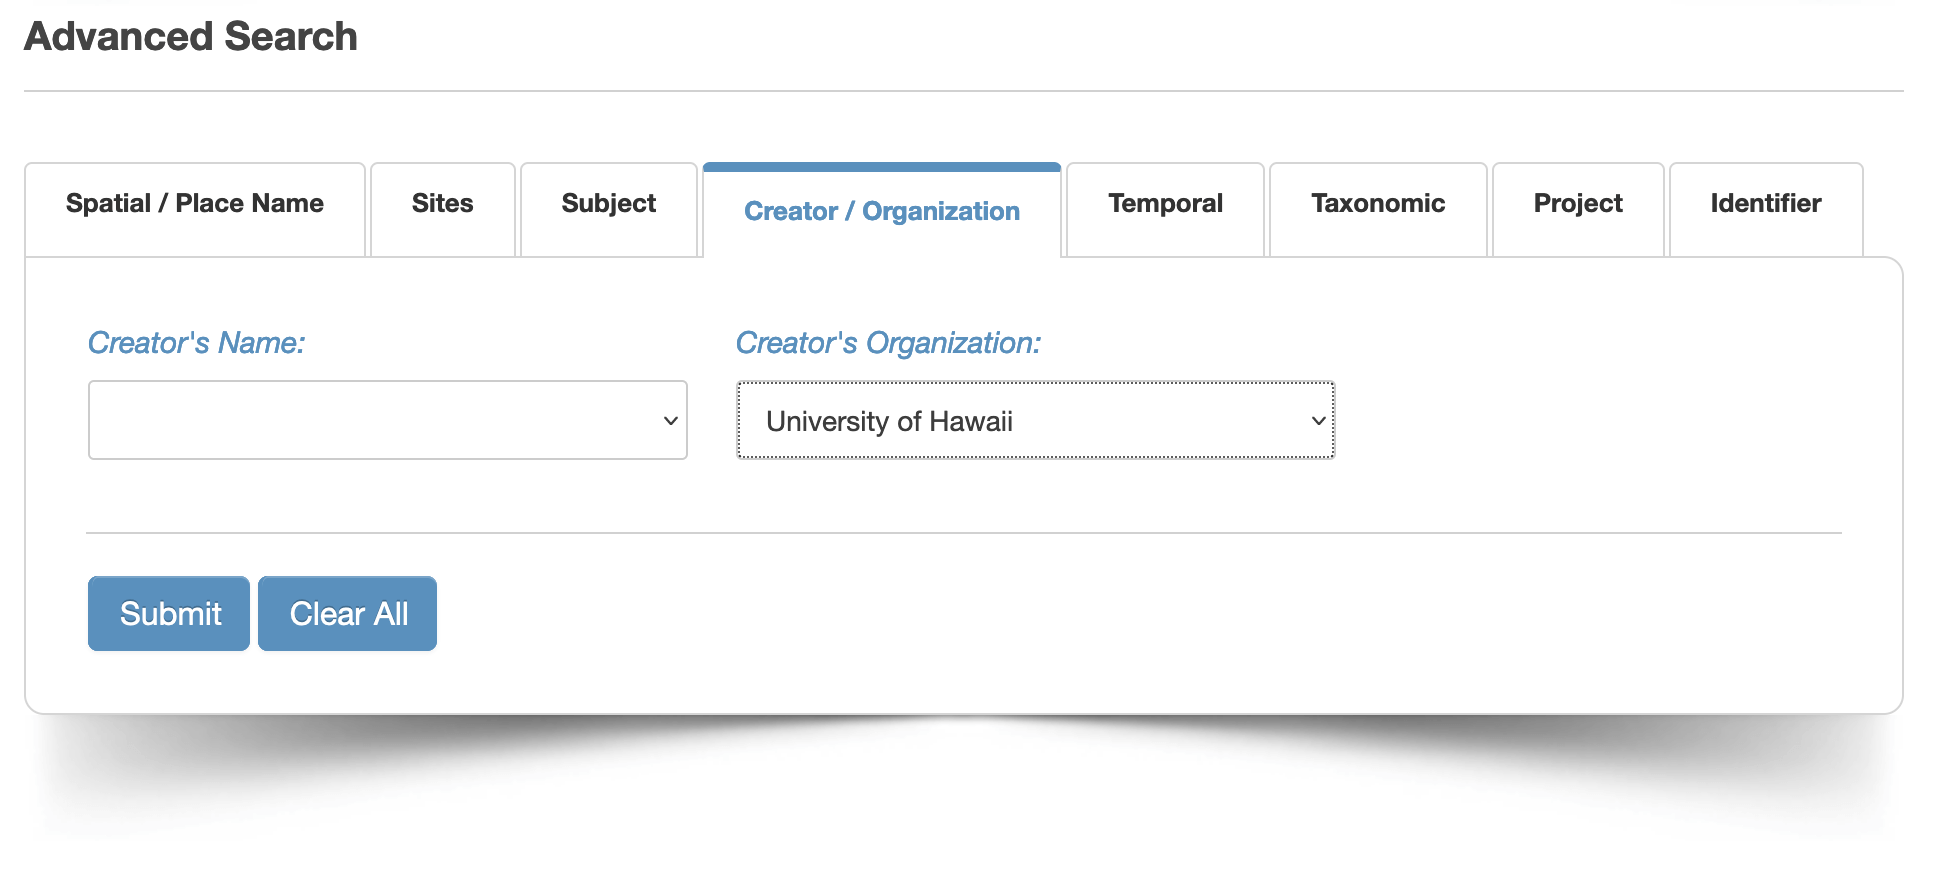Screen dimensions: 1948x884
Task: Submit the advanced search form
Action: pyautogui.click(x=169, y=613)
